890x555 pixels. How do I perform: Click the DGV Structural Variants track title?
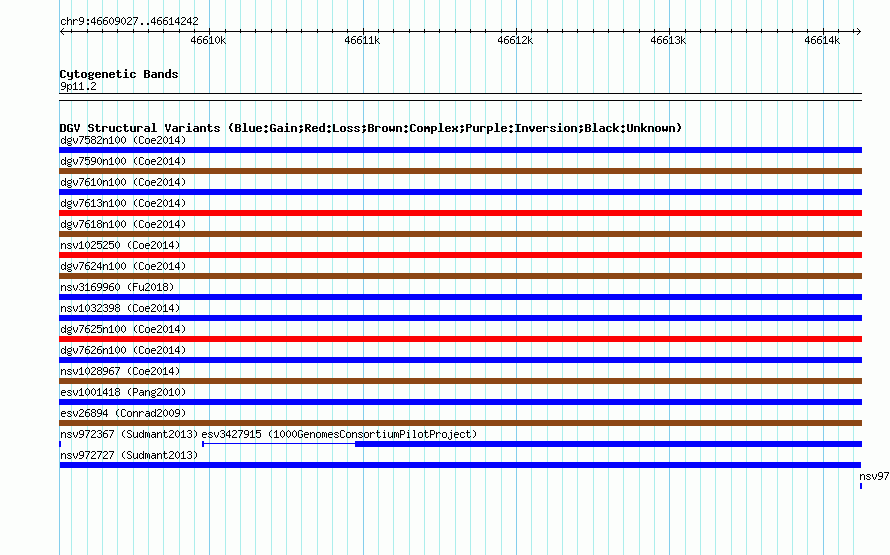click(x=371, y=128)
